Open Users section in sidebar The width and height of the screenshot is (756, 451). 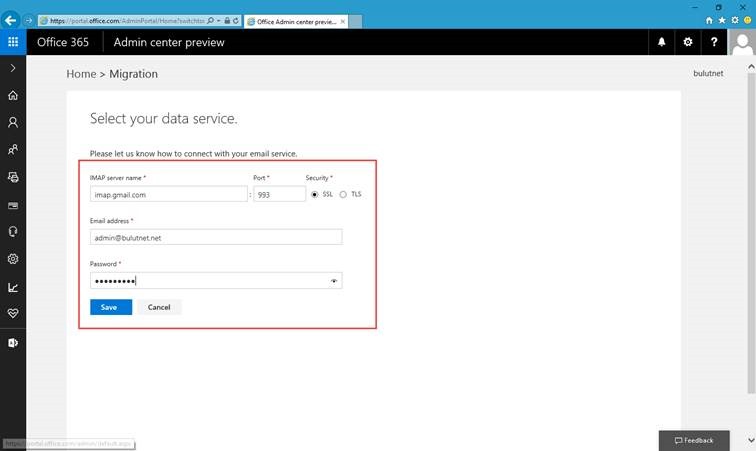coord(13,123)
